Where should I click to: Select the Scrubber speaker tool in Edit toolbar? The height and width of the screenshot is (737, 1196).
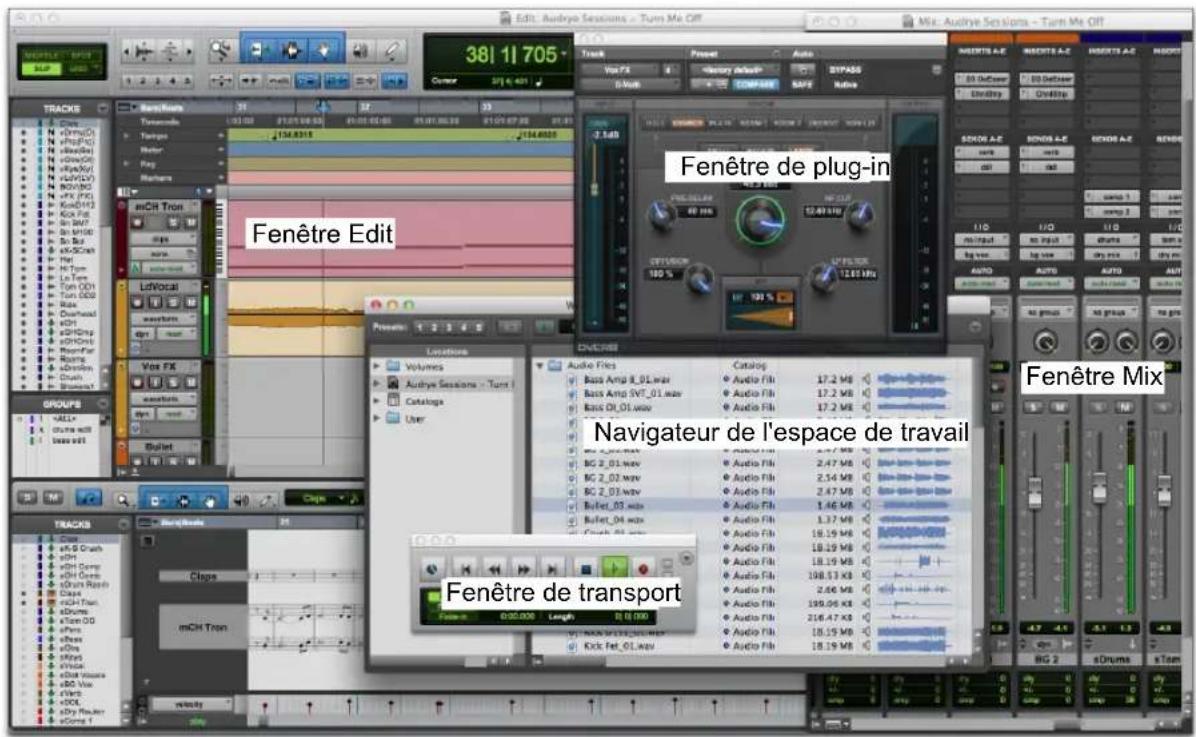[359, 50]
